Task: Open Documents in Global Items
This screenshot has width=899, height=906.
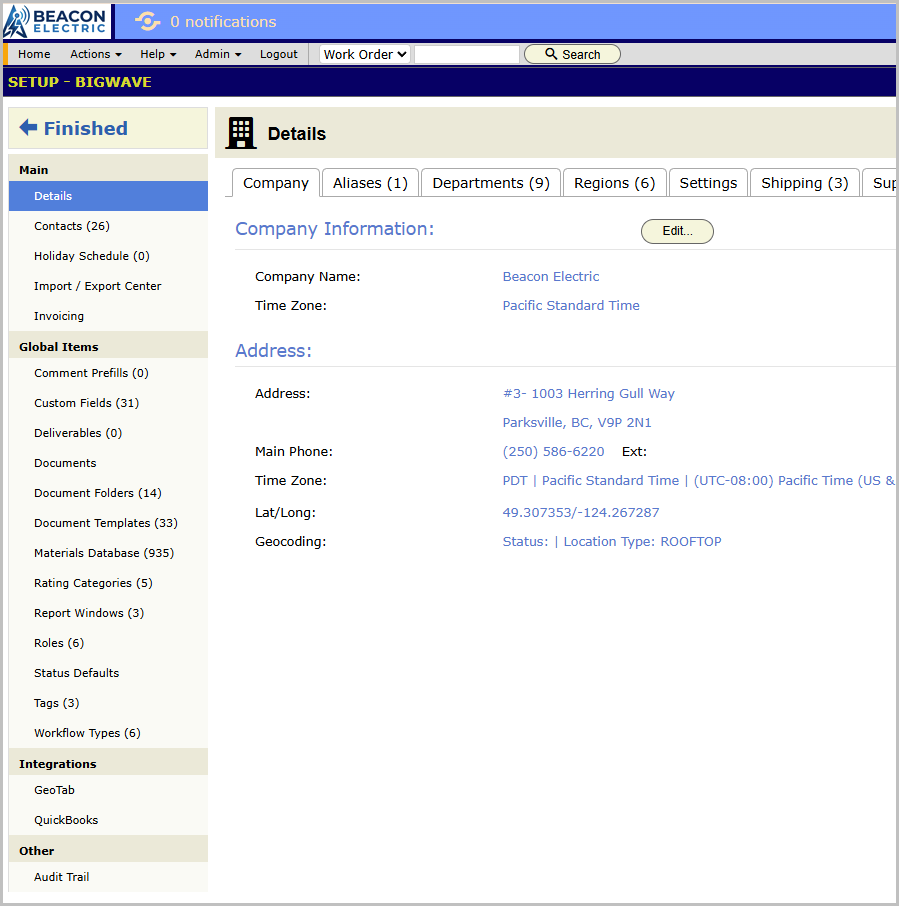Action: point(108,463)
